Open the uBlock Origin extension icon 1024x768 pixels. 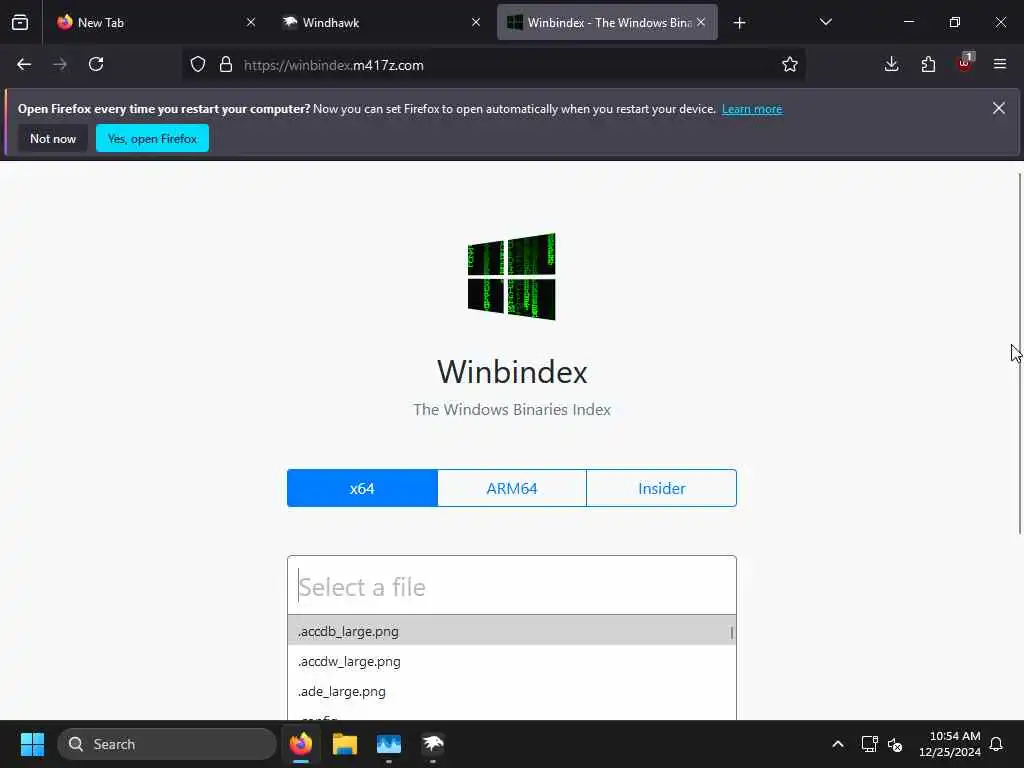point(965,63)
